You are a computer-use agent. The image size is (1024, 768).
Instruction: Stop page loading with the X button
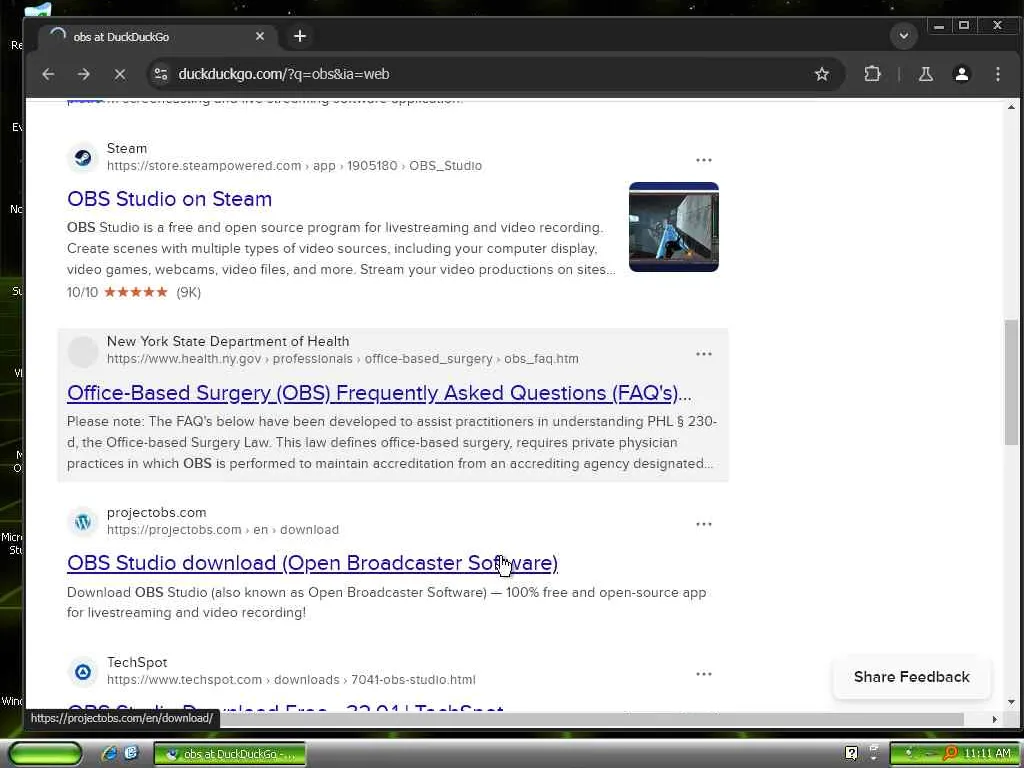[120, 74]
